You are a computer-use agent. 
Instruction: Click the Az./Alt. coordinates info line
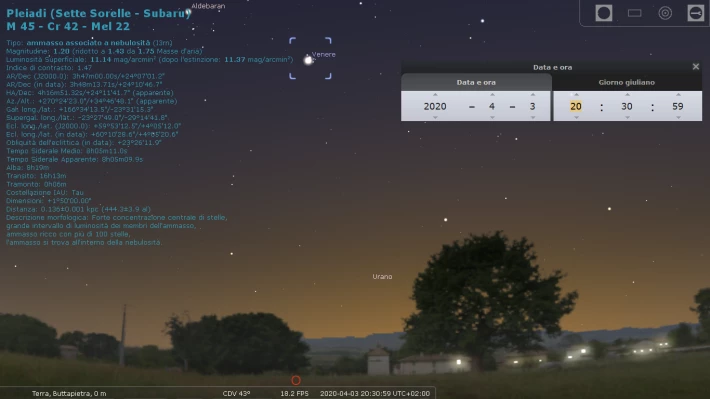point(91,101)
